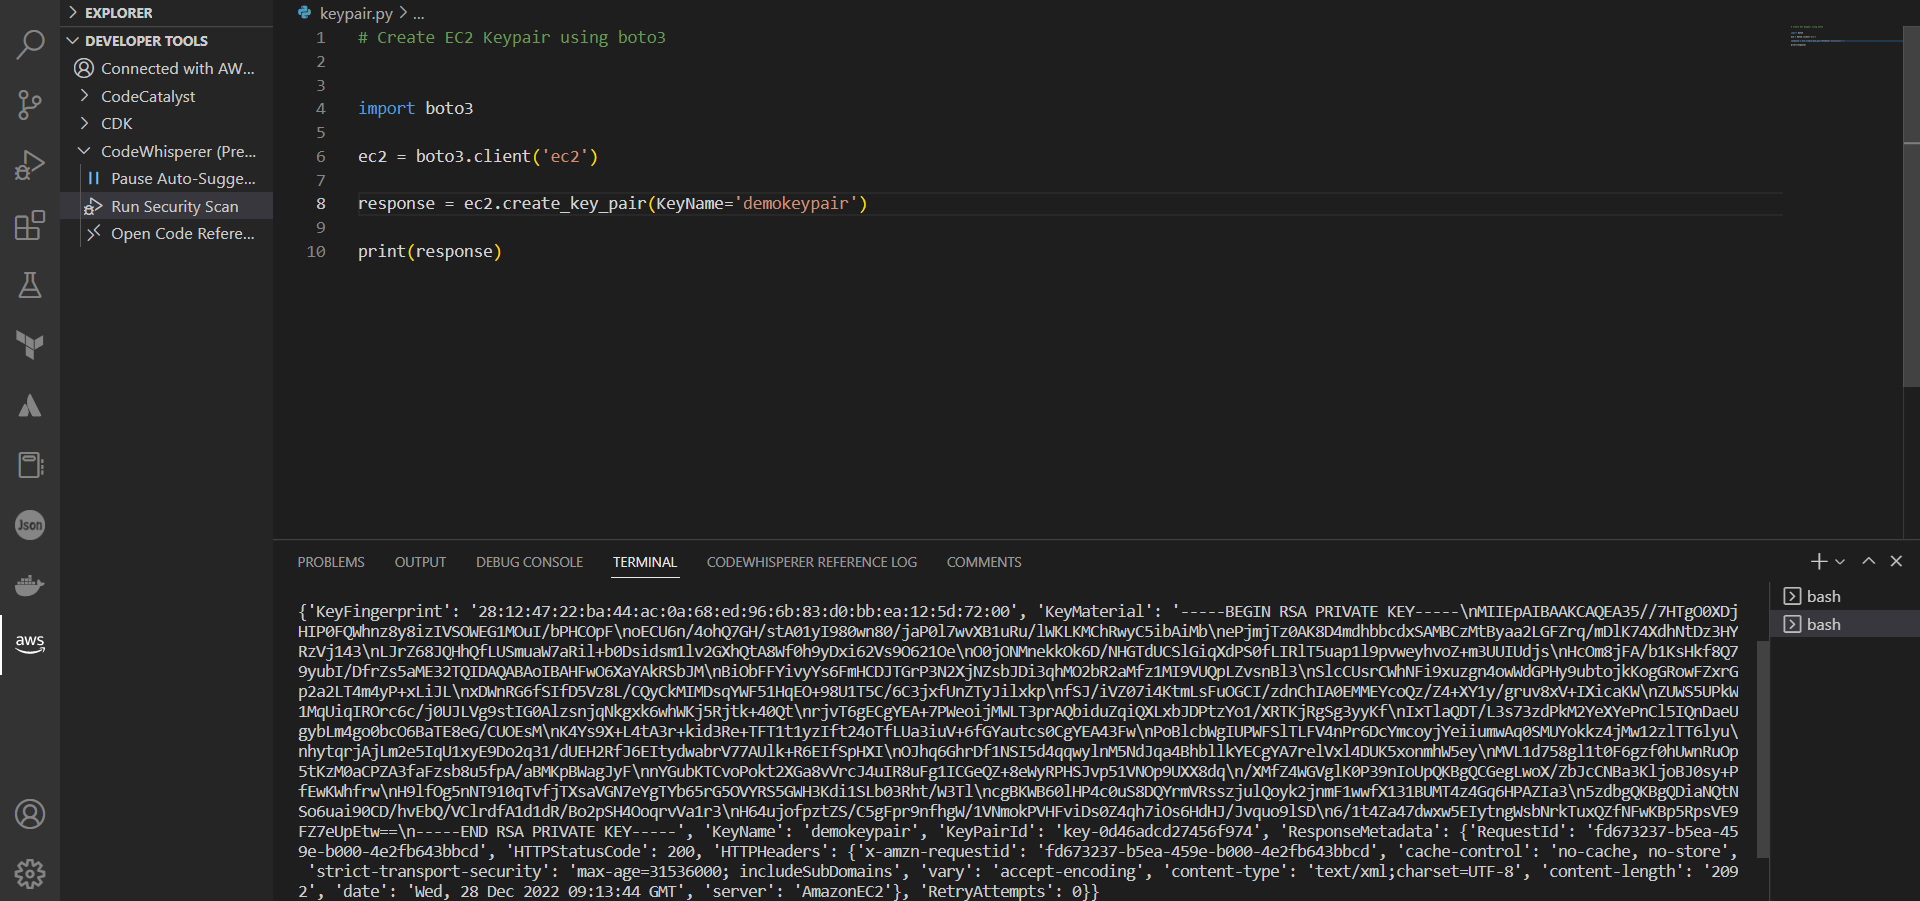Image resolution: width=1920 pixels, height=901 pixels.
Task: Click the editor vertical scrollbar
Action: point(1911,205)
